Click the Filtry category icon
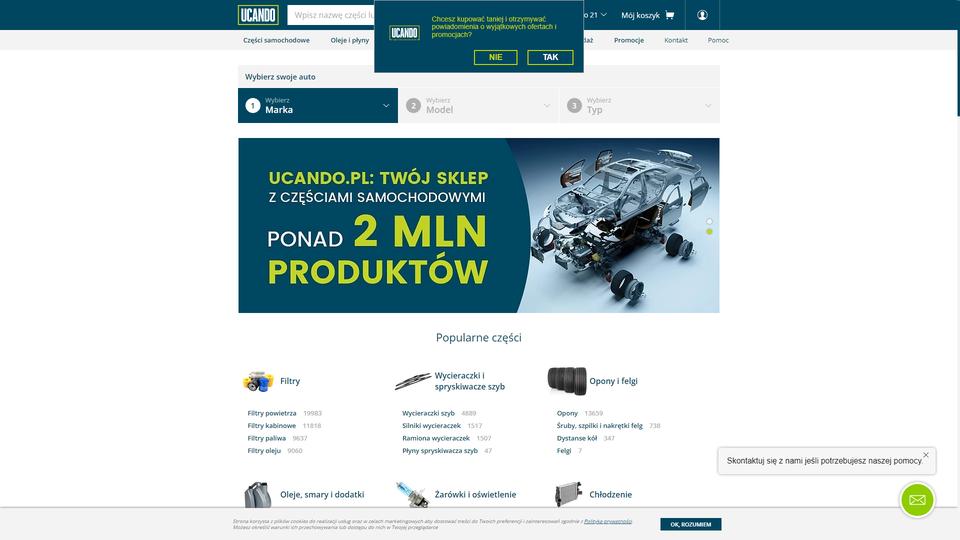The width and height of the screenshot is (960, 540). point(258,381)
